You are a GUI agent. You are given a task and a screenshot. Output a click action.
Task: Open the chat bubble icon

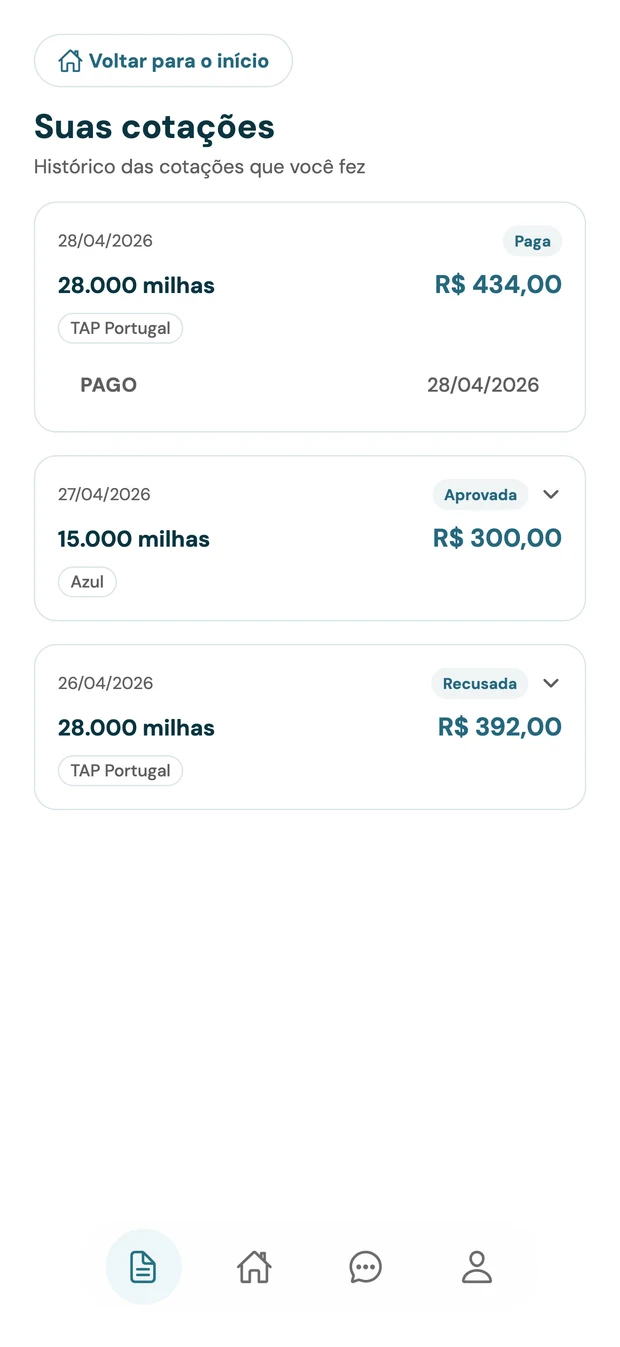(x=365, y=1267)
